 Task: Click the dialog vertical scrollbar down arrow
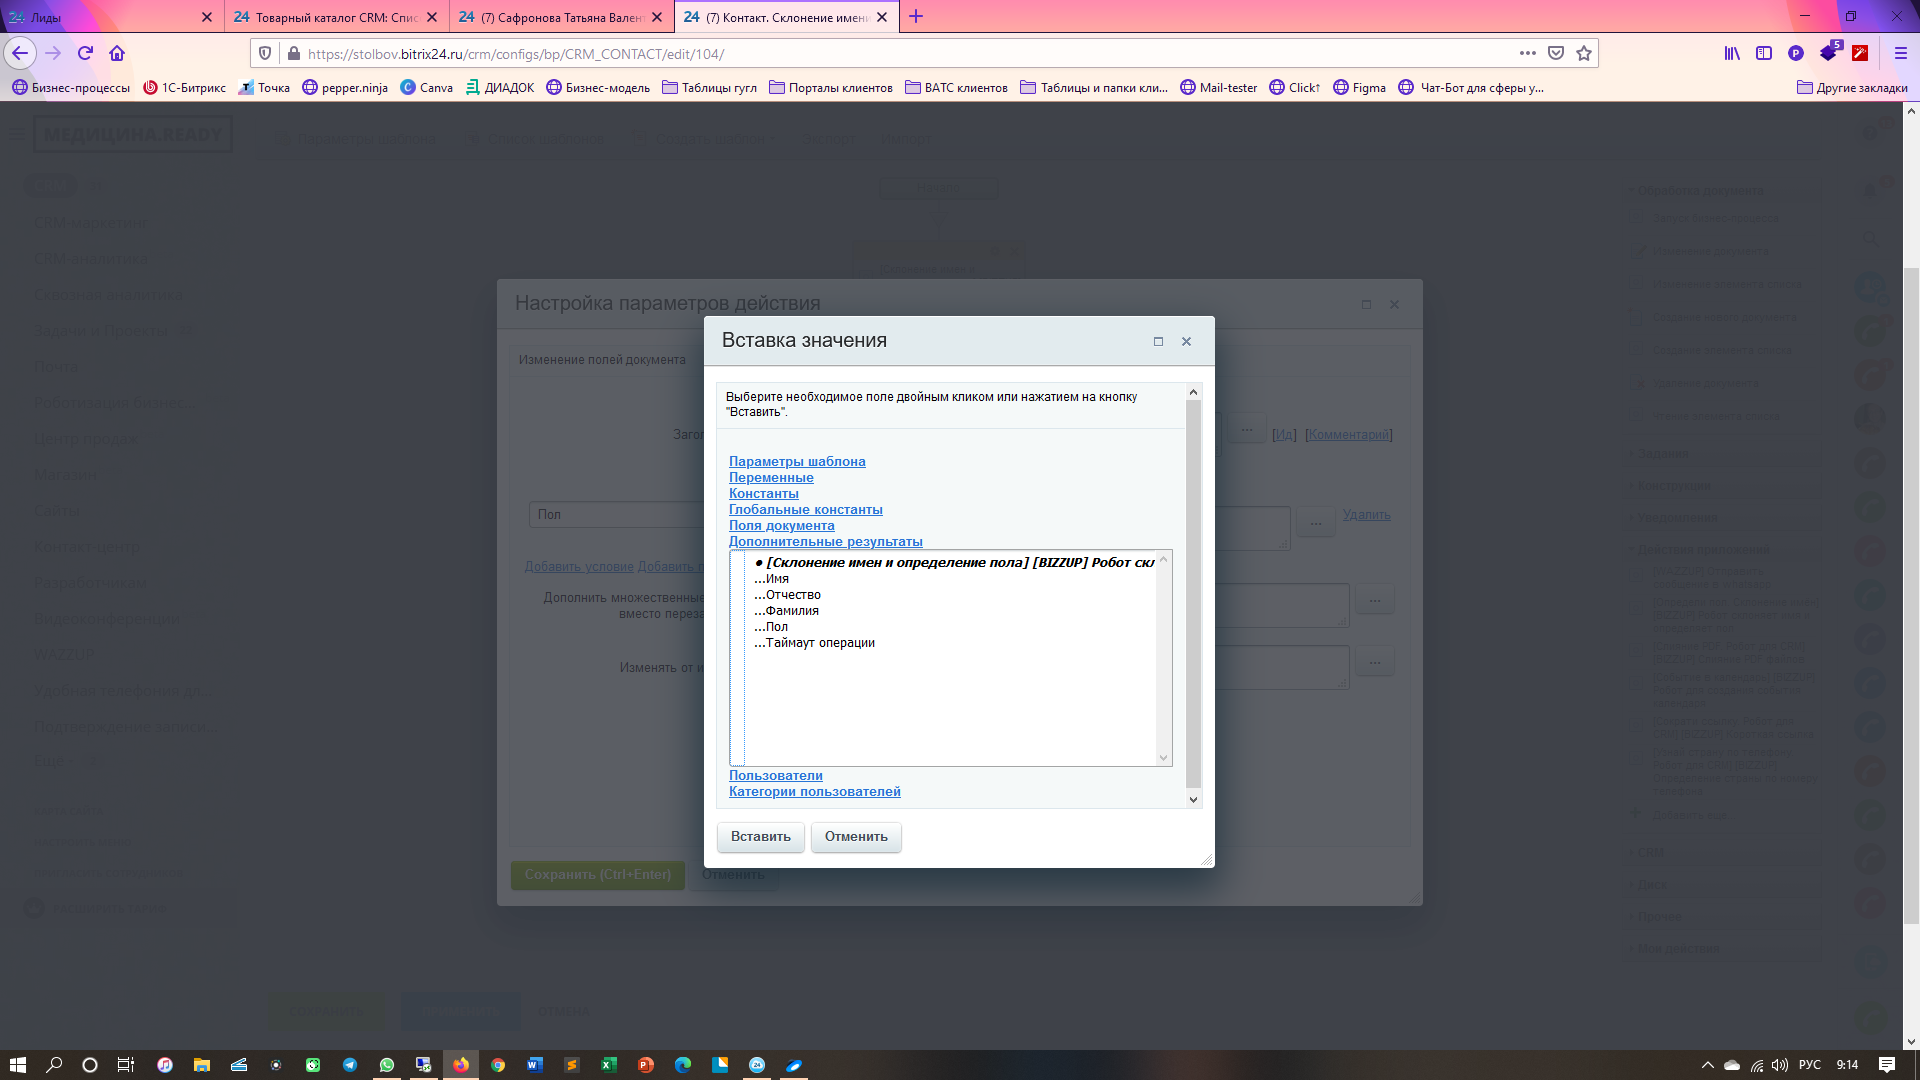(1193, 799)
